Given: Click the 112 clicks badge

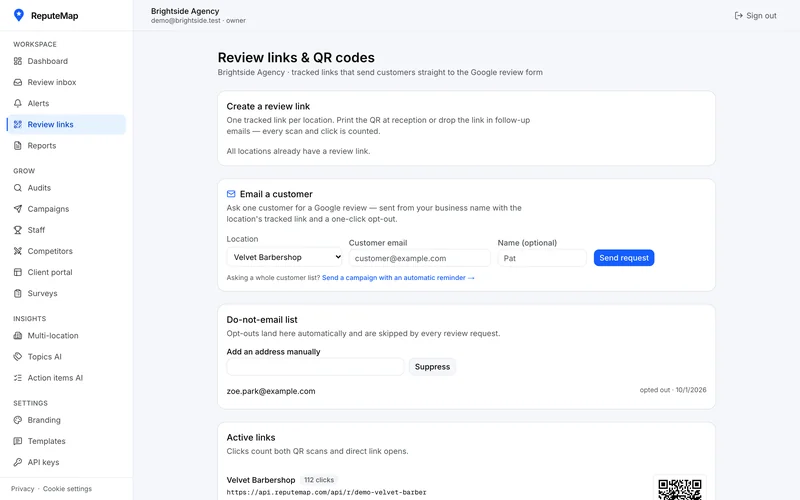Looking at the screenshot, I should [x=319, y=480].
